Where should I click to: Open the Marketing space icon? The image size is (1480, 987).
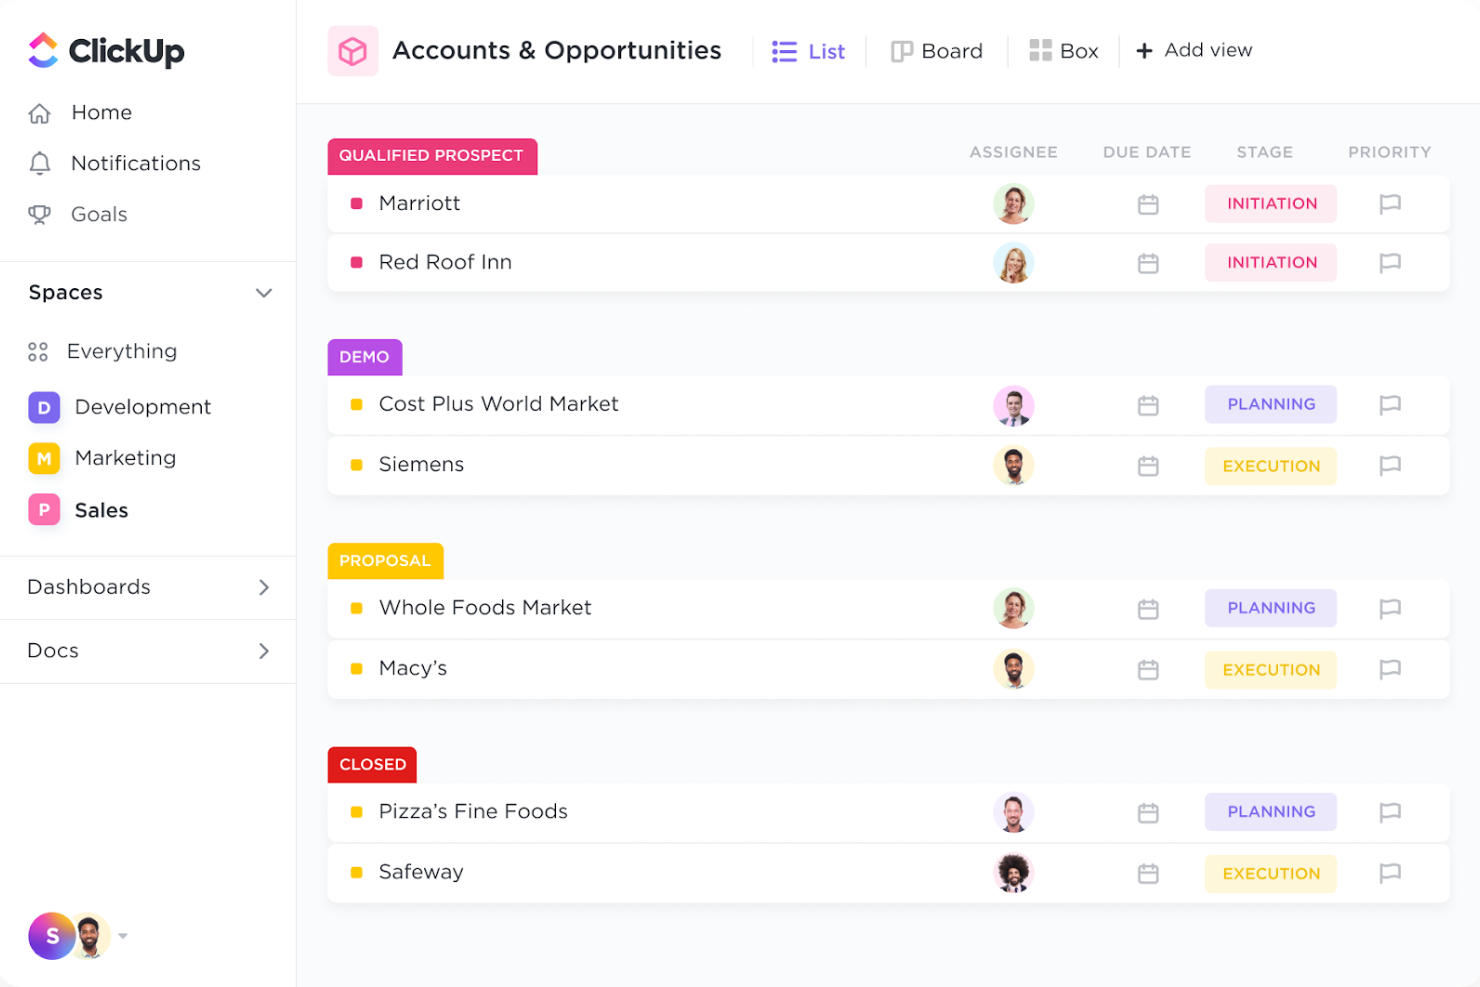point(44,458)
